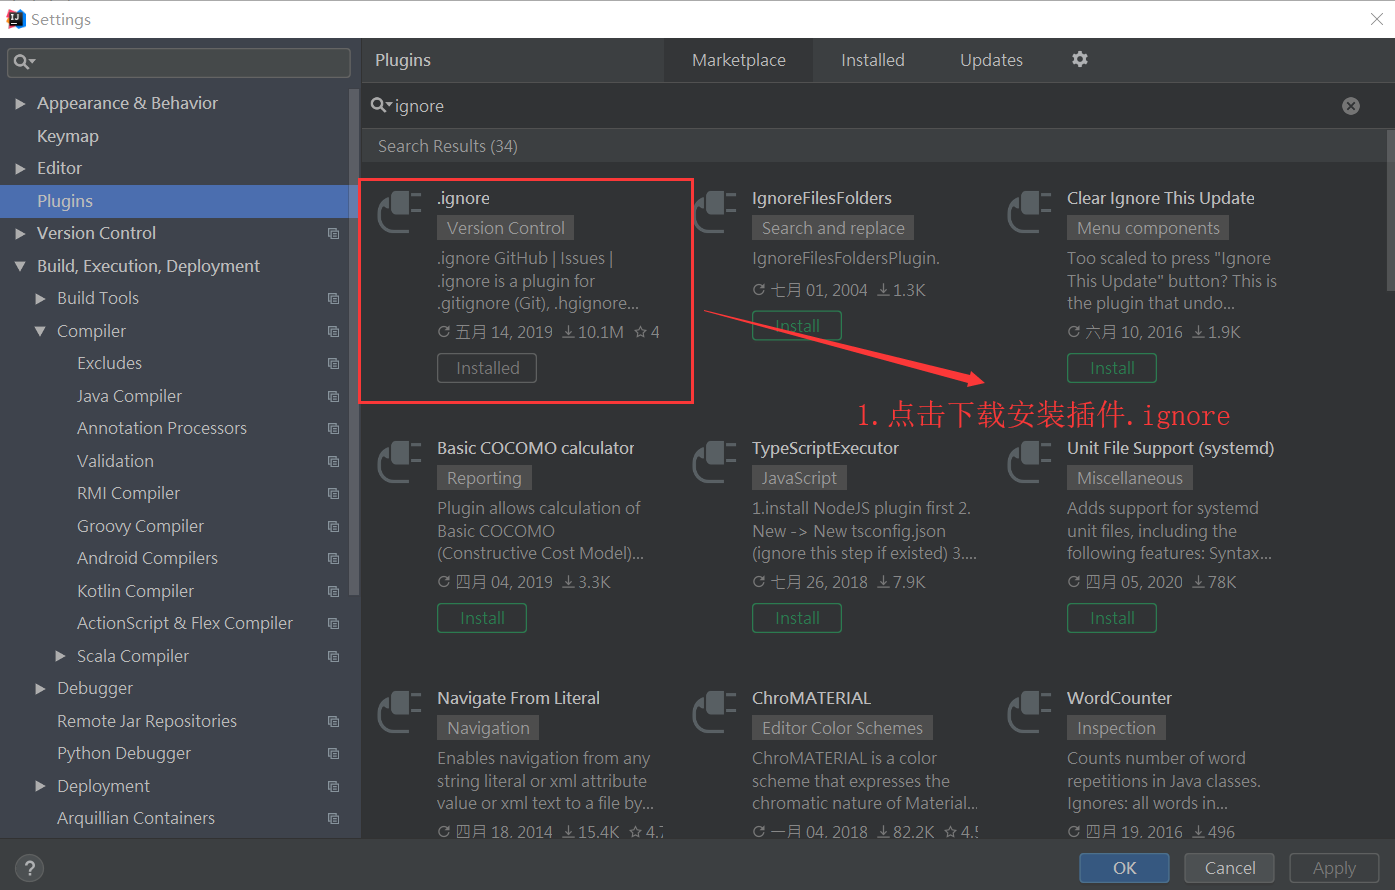Focus the plugin search field containing ignore
This screenshot has width=1395, height=890.
(x=865, y=106)
